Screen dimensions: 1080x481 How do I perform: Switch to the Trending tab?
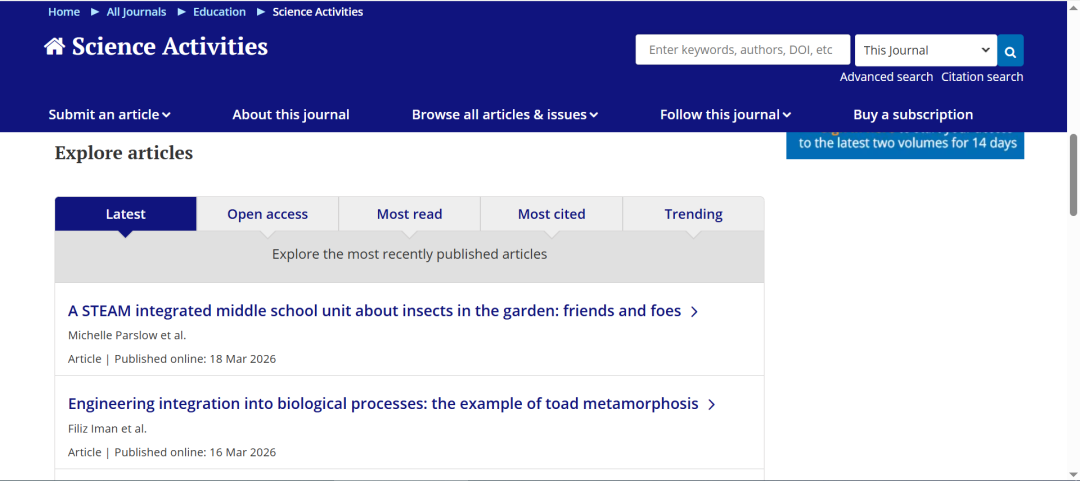click(x=693, y=214)
